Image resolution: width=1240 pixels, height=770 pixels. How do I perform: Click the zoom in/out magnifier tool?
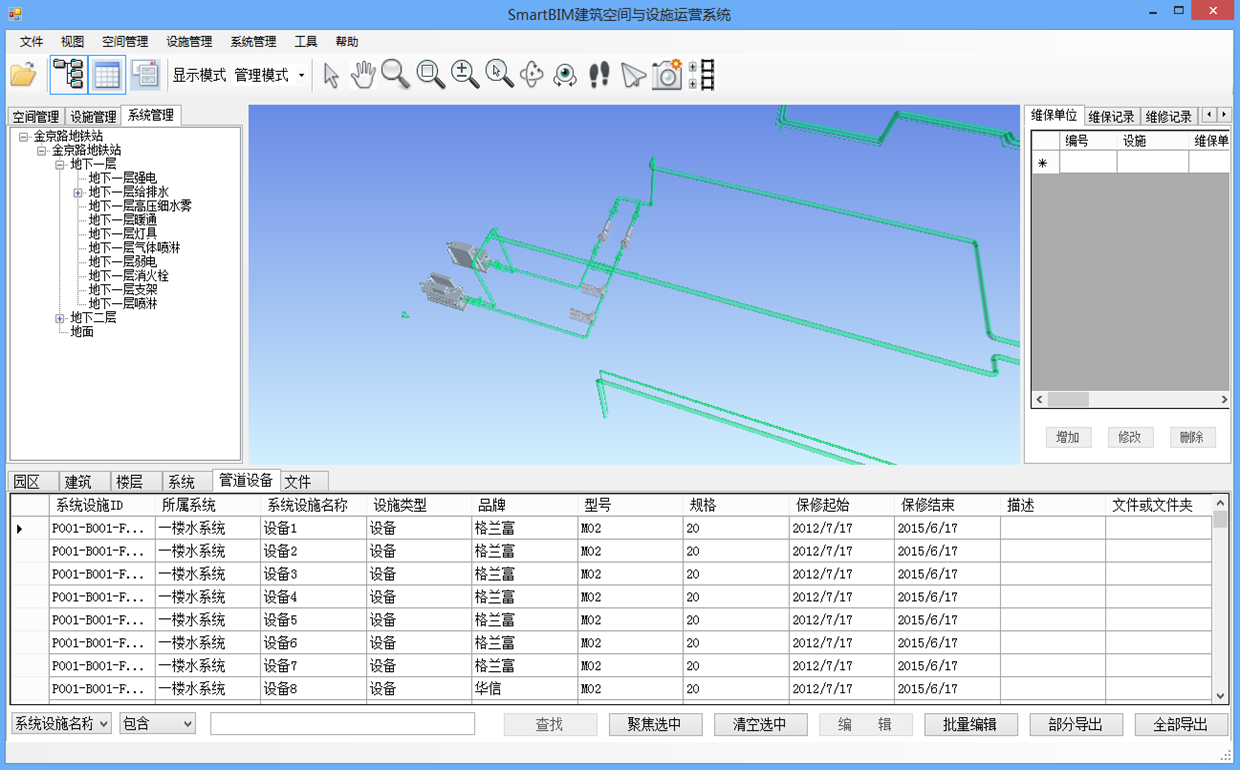(x=464, y=75)
